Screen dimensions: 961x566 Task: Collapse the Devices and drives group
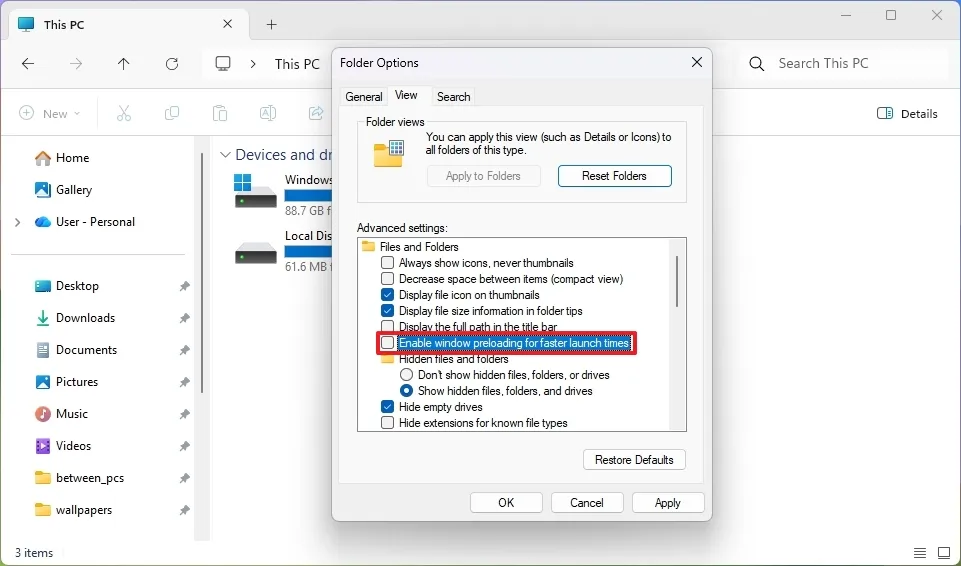tap(226, 155)
